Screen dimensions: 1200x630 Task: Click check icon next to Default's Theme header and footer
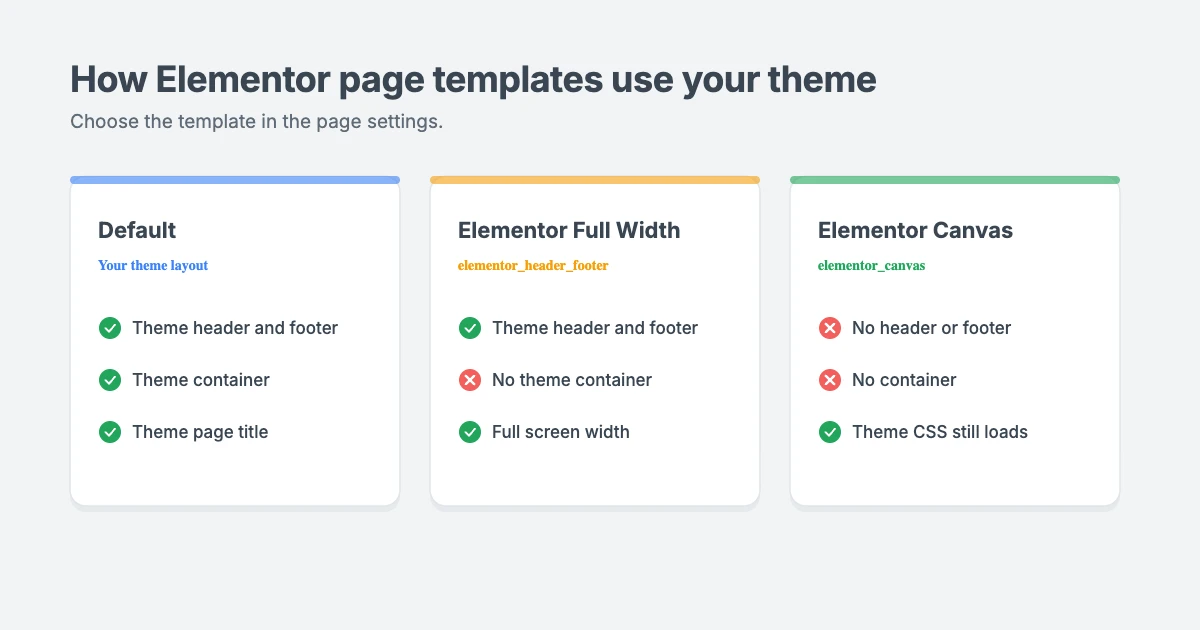[110, 328]
